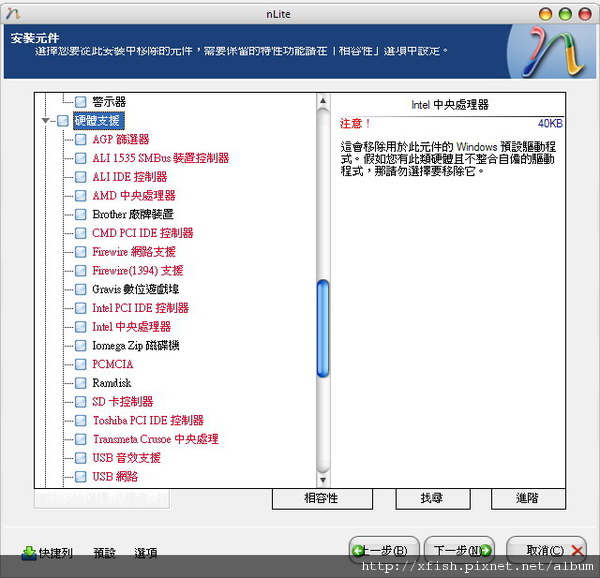Select the Toshiba PCI IDE 控制器 entry
This screenshot has height=578, width=600.
[148, 420]
